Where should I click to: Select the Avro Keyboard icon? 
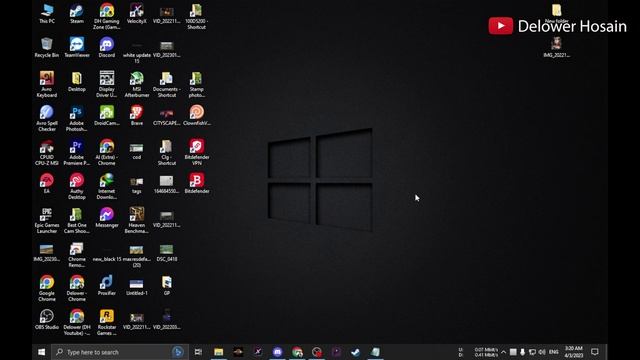[x=47, y=84]
